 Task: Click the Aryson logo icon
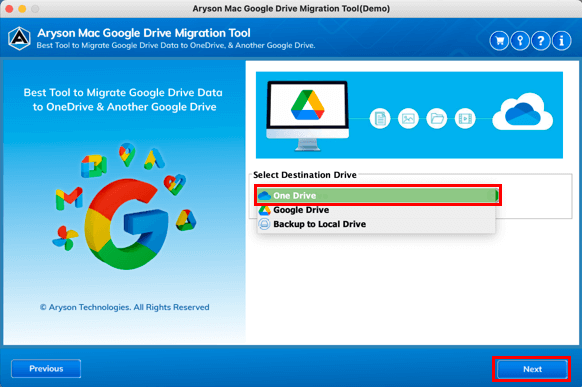coord(19,38)
